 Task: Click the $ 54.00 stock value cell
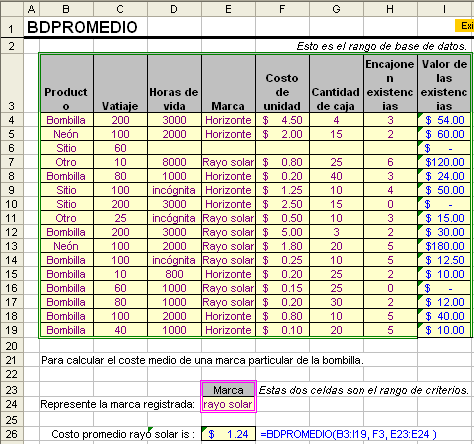click(444, 120)
